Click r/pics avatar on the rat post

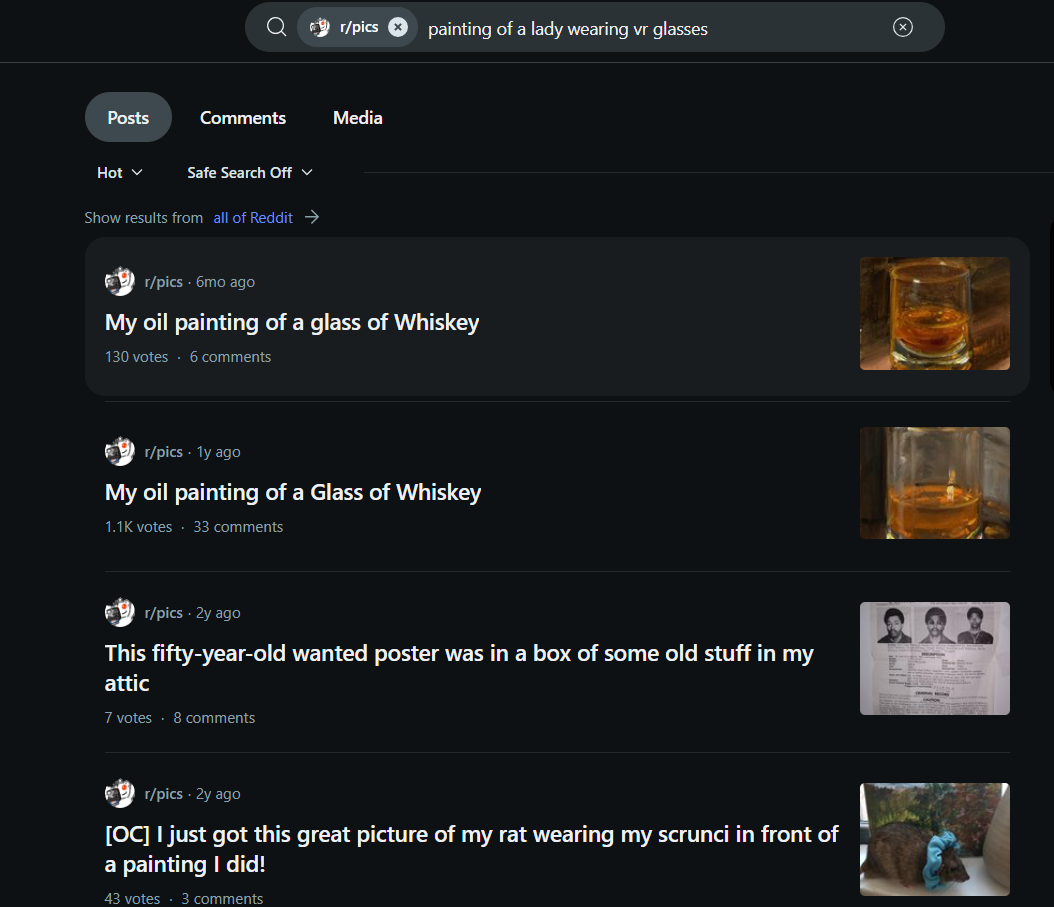(x=120, y=794)
